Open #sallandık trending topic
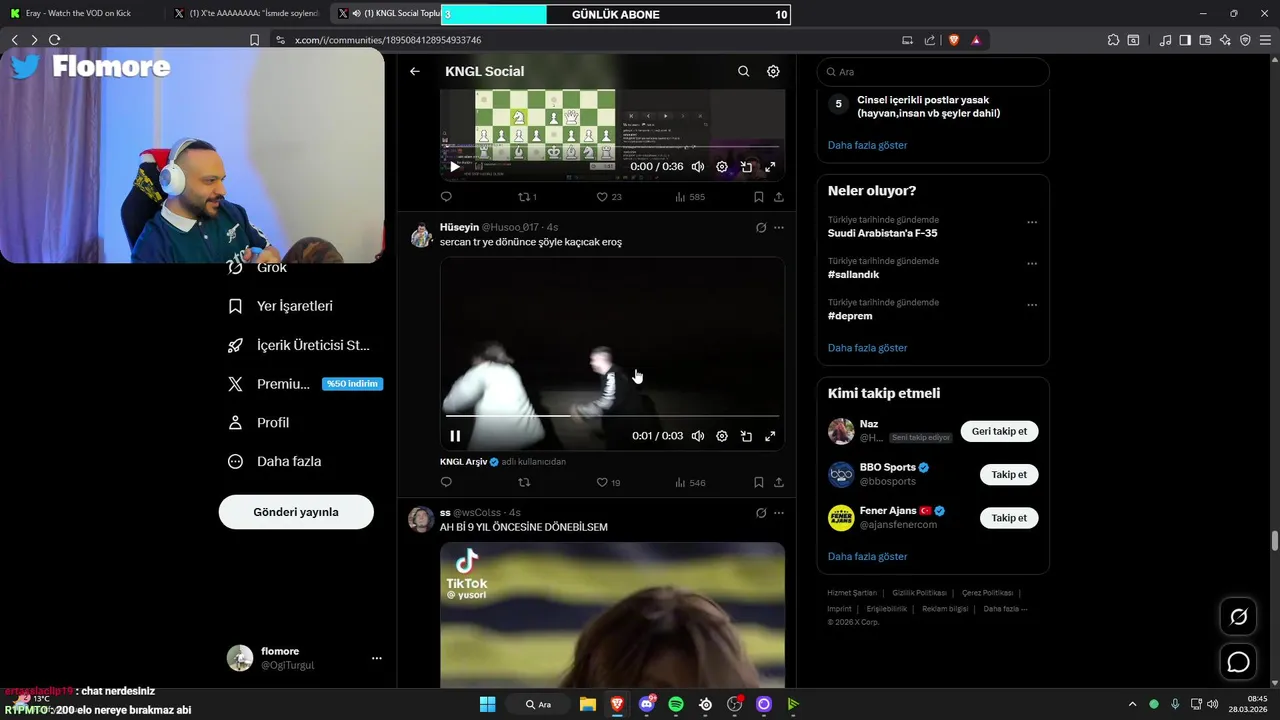The image size is (1280, 720). (x=853, y=274)
